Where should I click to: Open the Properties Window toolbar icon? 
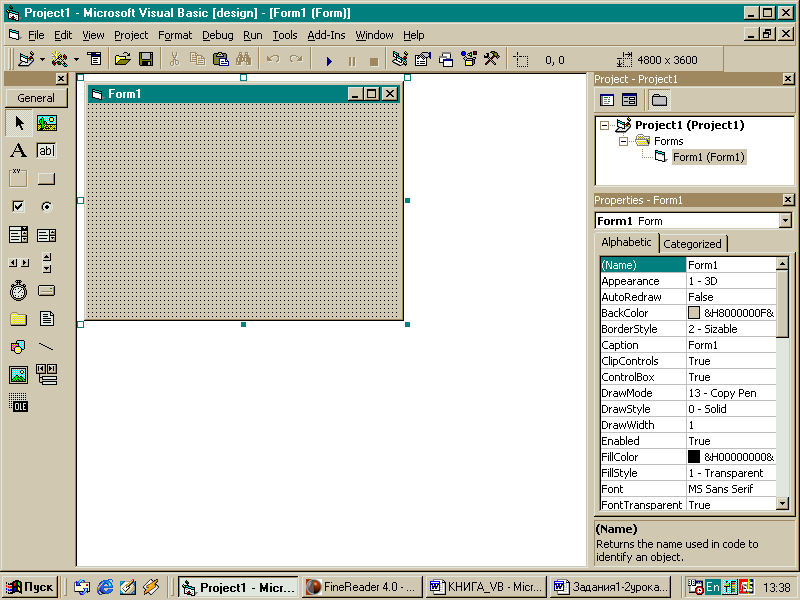(423, 60)
